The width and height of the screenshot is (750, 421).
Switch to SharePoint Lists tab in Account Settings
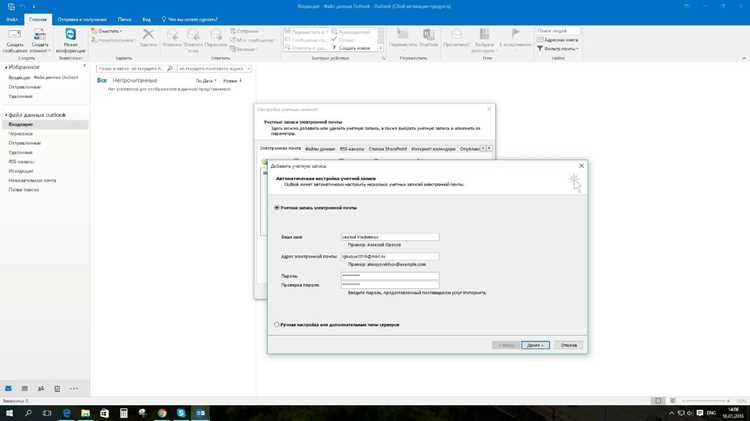tap(387, 149)
